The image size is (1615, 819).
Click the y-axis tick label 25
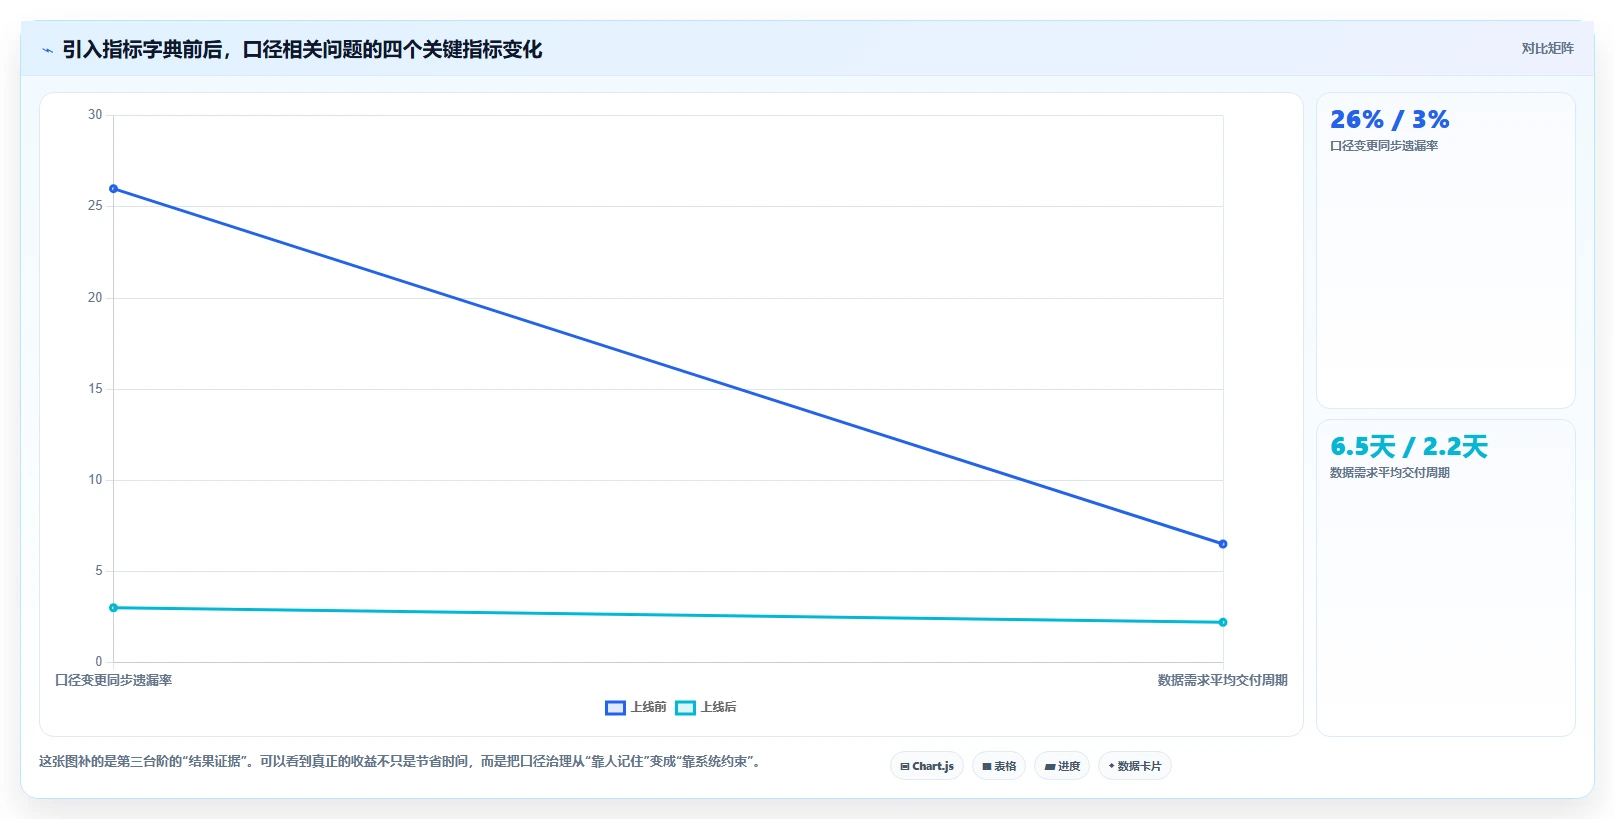[95, 206]
